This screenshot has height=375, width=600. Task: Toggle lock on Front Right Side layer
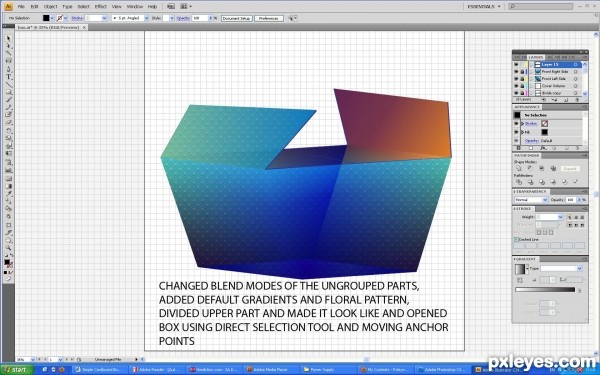(x=522, y=72)
